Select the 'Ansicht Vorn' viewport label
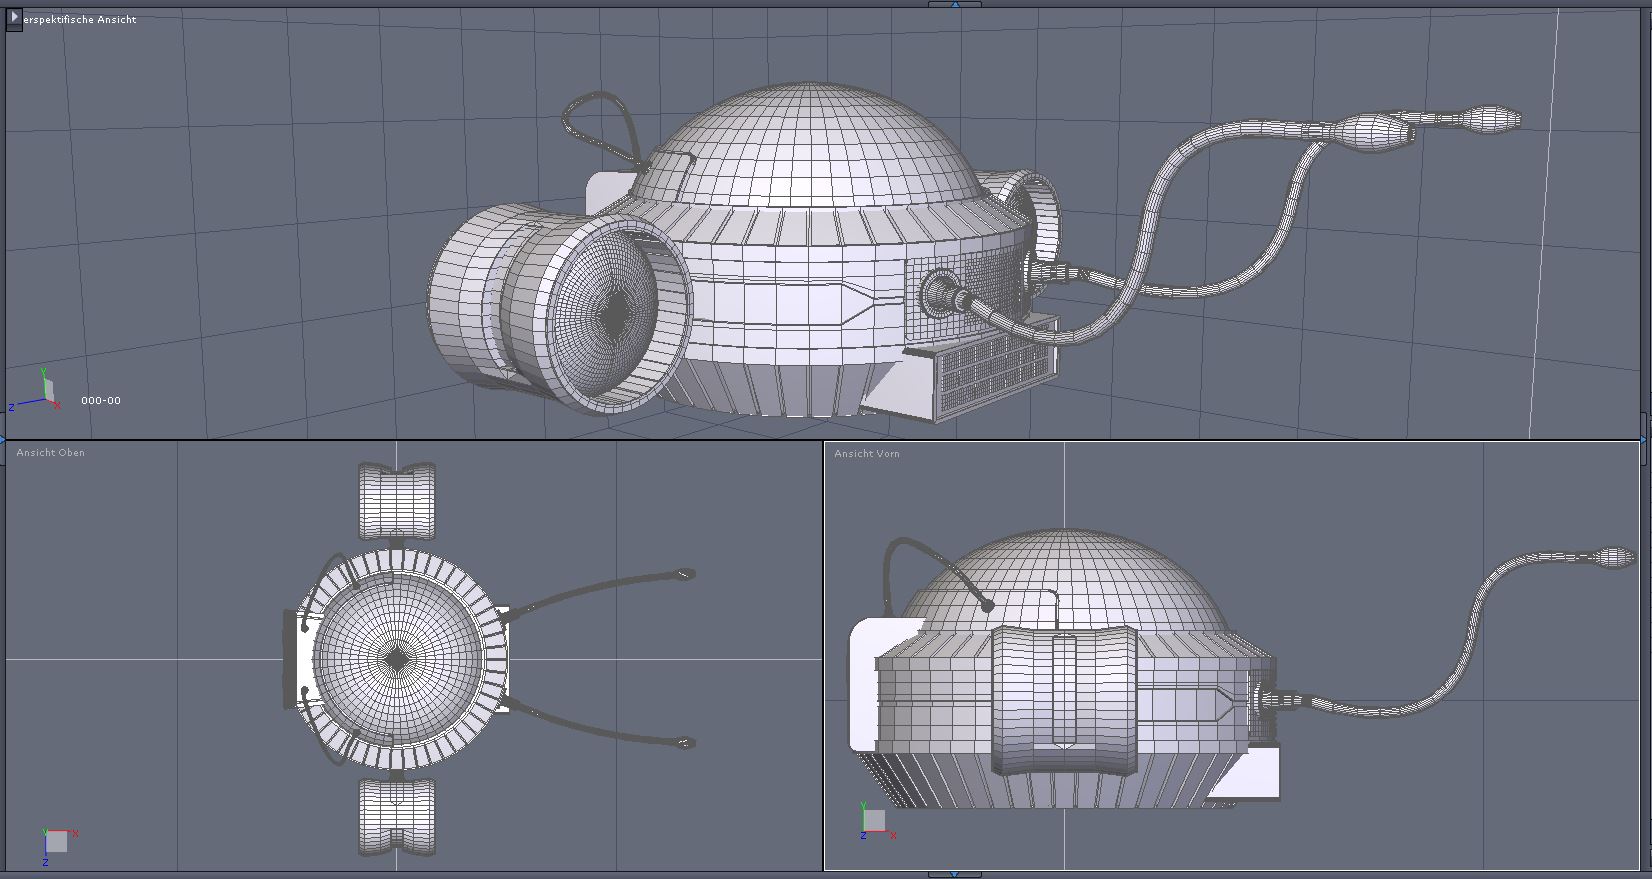Viewport: 1652px width, 879px height. [x=867, y=454]
